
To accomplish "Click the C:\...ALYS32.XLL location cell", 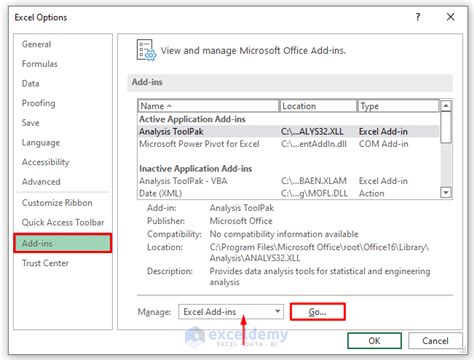I will pos(312,131).
